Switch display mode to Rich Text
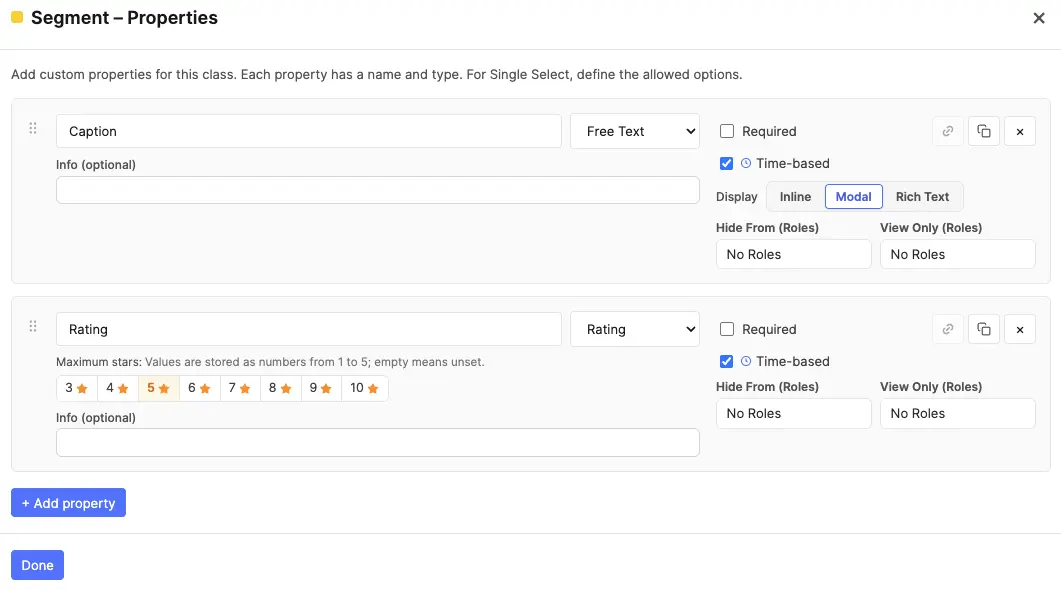The width and height of the screenshot is (1061, 590). (922, 197)
